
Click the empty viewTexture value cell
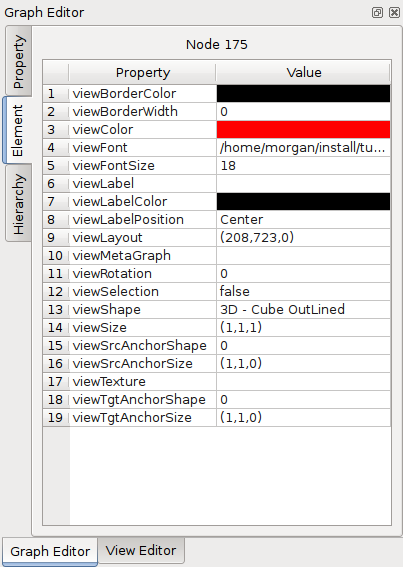tap(304, 381)
